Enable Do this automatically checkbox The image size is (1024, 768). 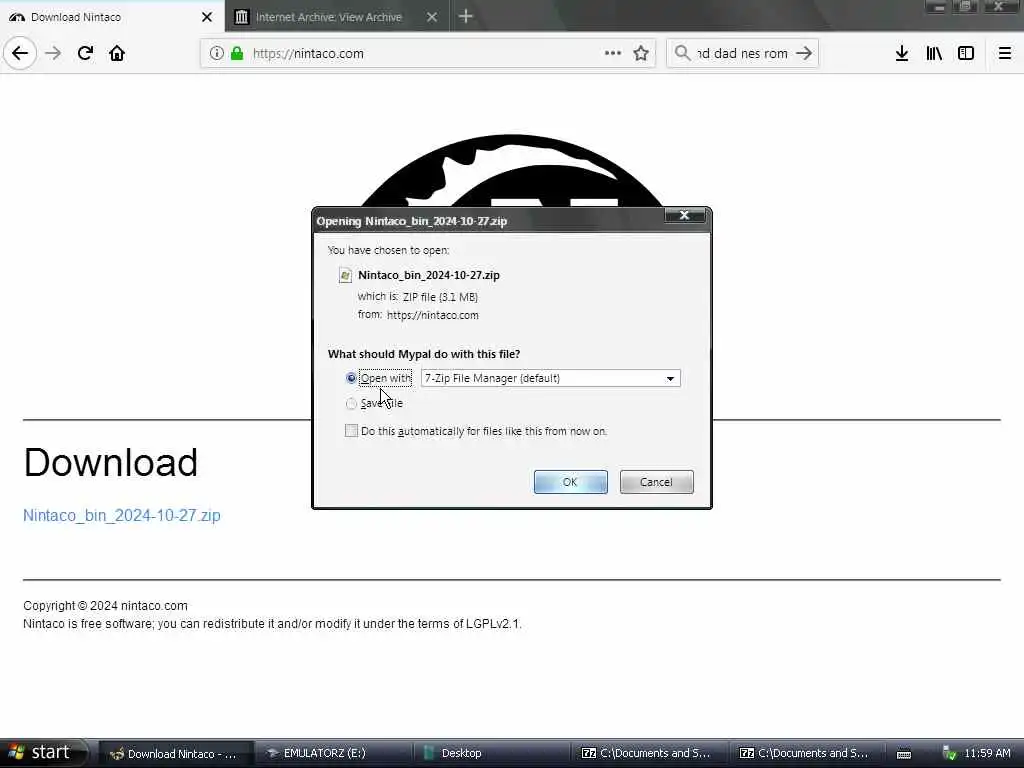[351, 430]
